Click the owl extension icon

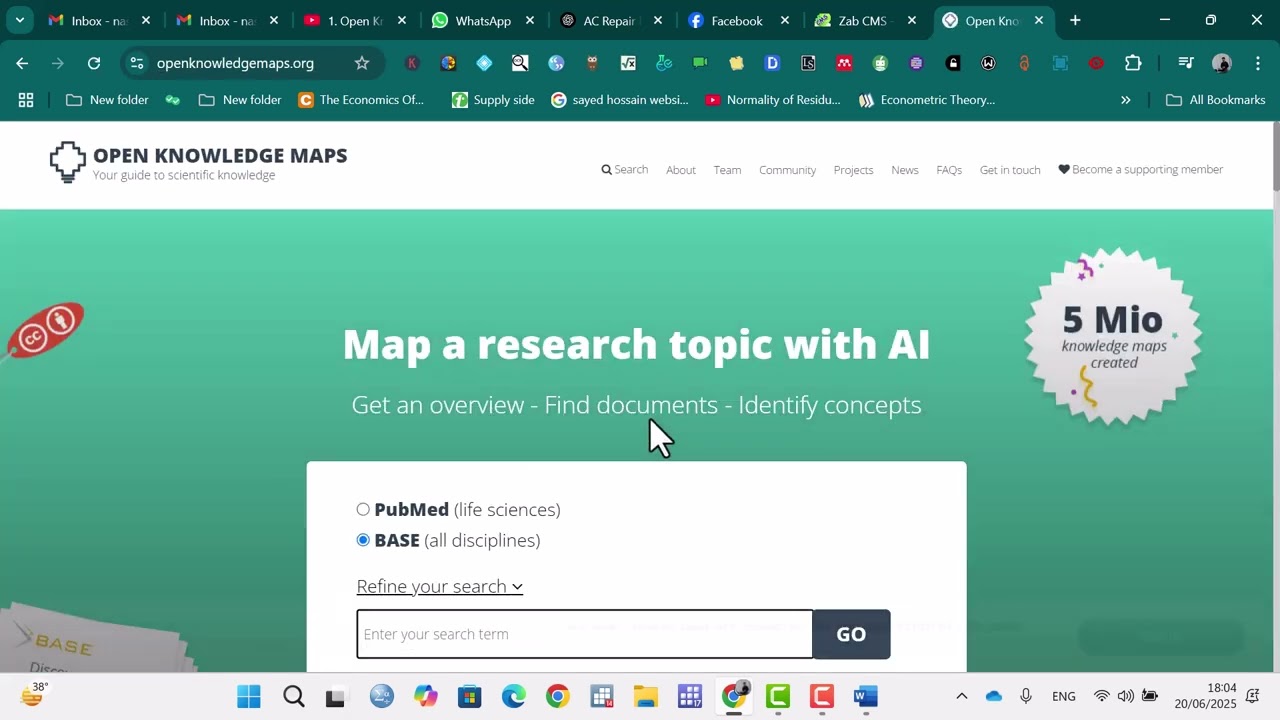pyautogui.click(x=592, y=63)
